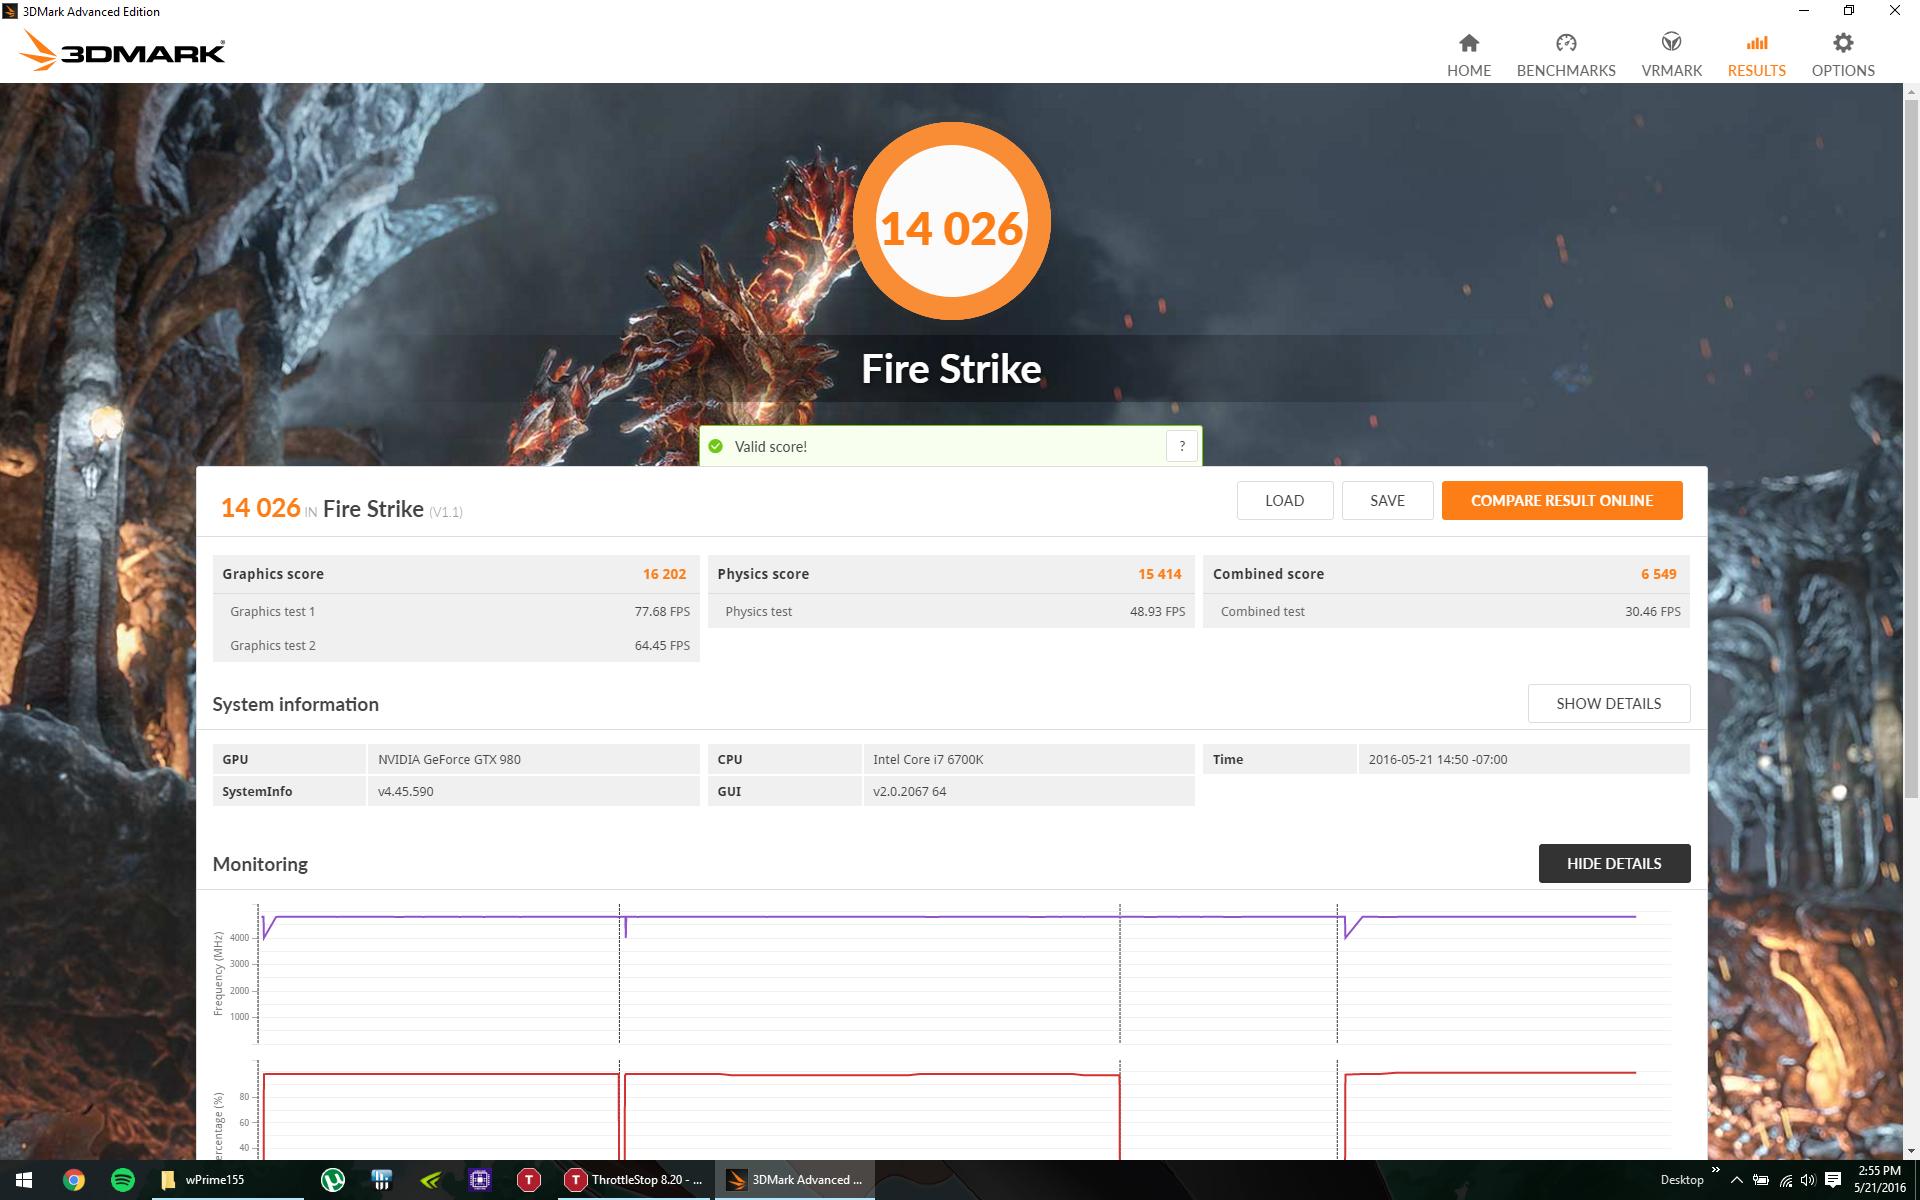The height and width of the screenshot is (1200, 1920).
Task: Open the purple CPU chip taskbar app
Action: pyautogui.click(x=479, y=1180)
